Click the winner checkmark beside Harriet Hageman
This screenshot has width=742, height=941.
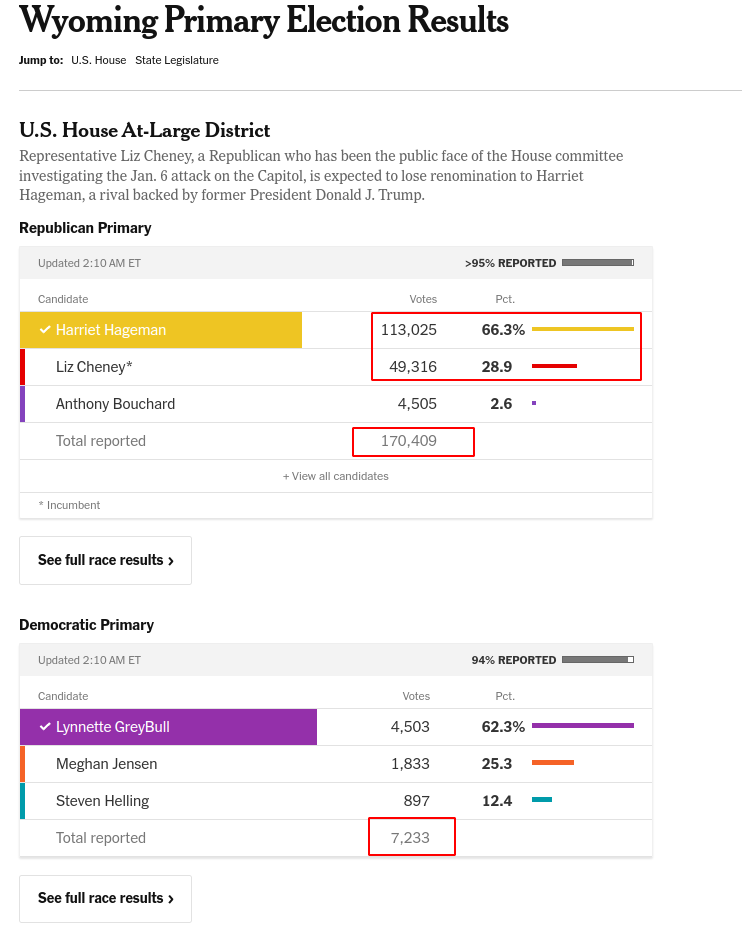pos(45,330)
